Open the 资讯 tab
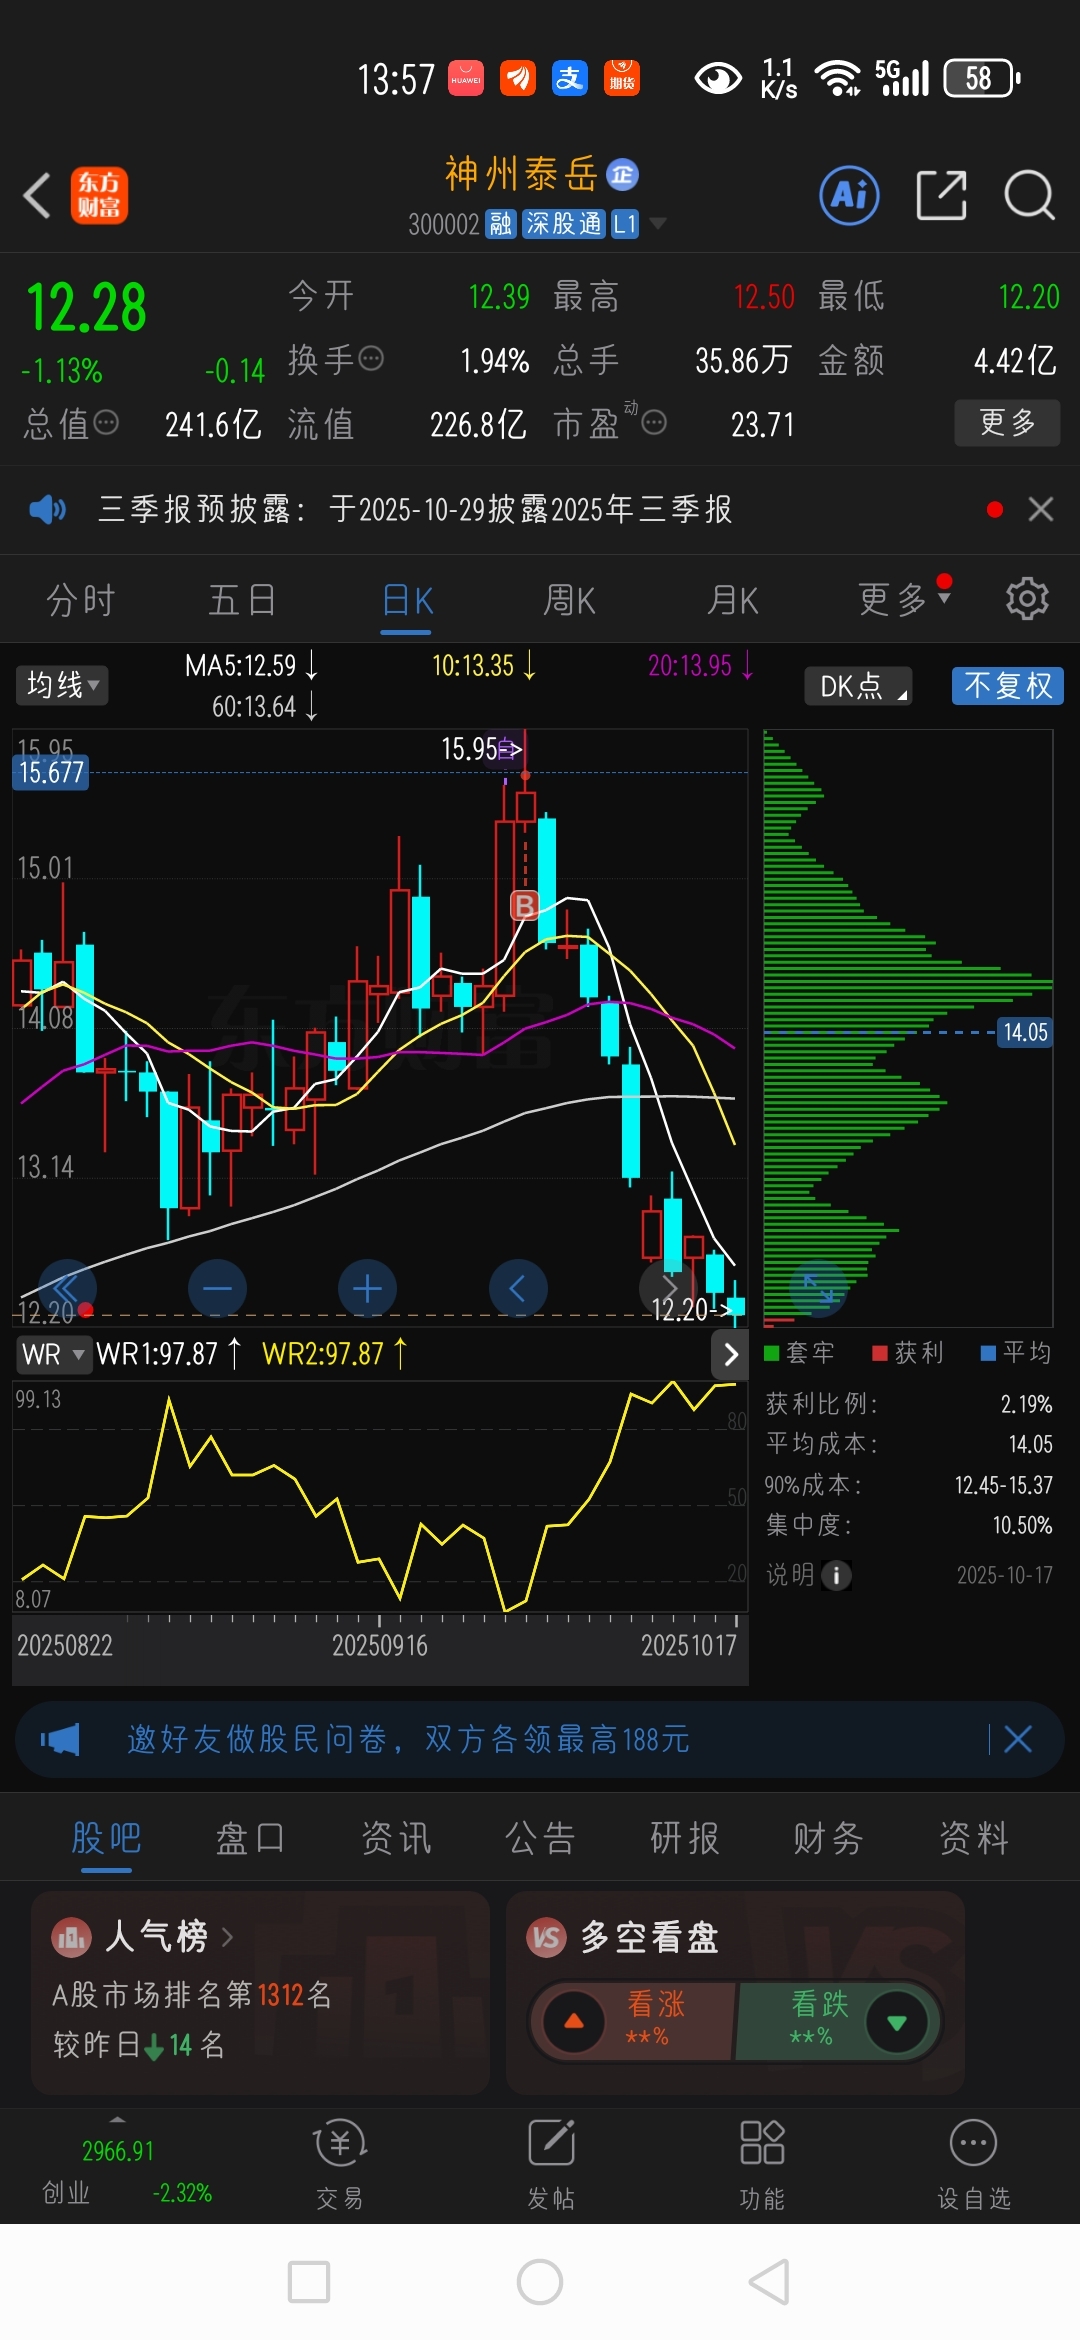Viewport: 1080px width, 2340px height. pyautogui.click(x=396, y=1838)
